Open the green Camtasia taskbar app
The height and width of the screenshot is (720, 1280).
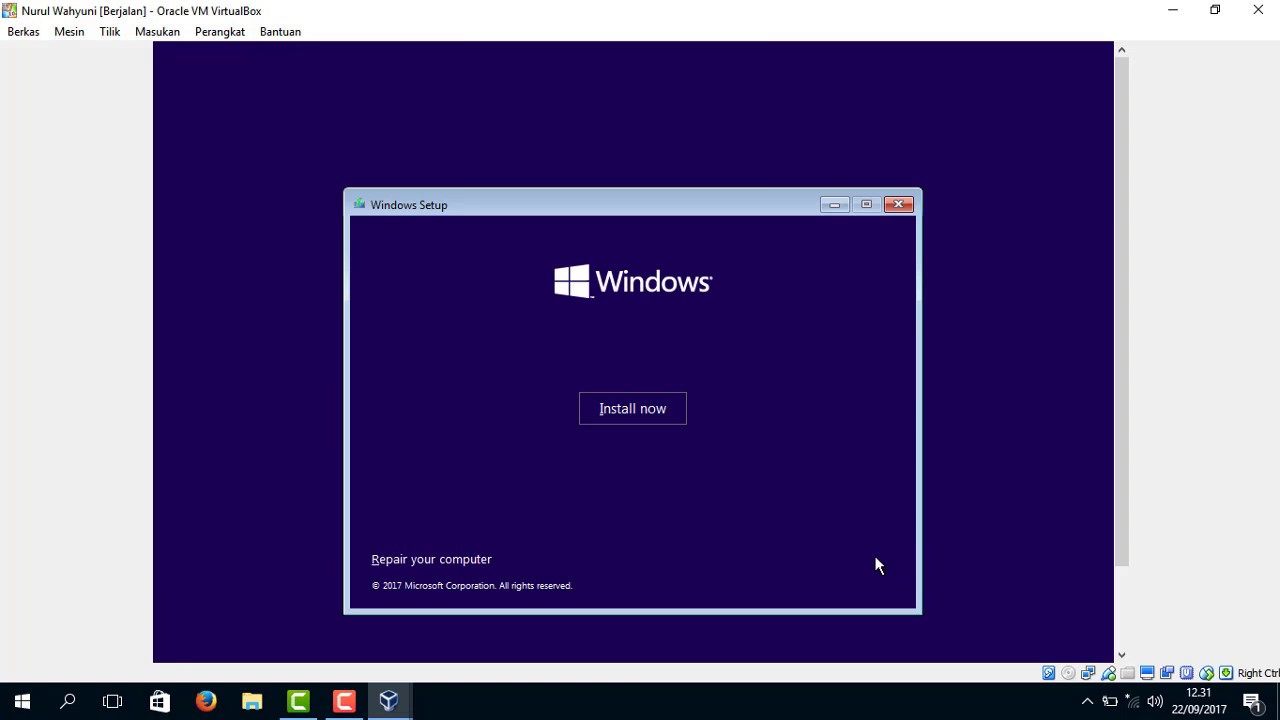[298, 701]
